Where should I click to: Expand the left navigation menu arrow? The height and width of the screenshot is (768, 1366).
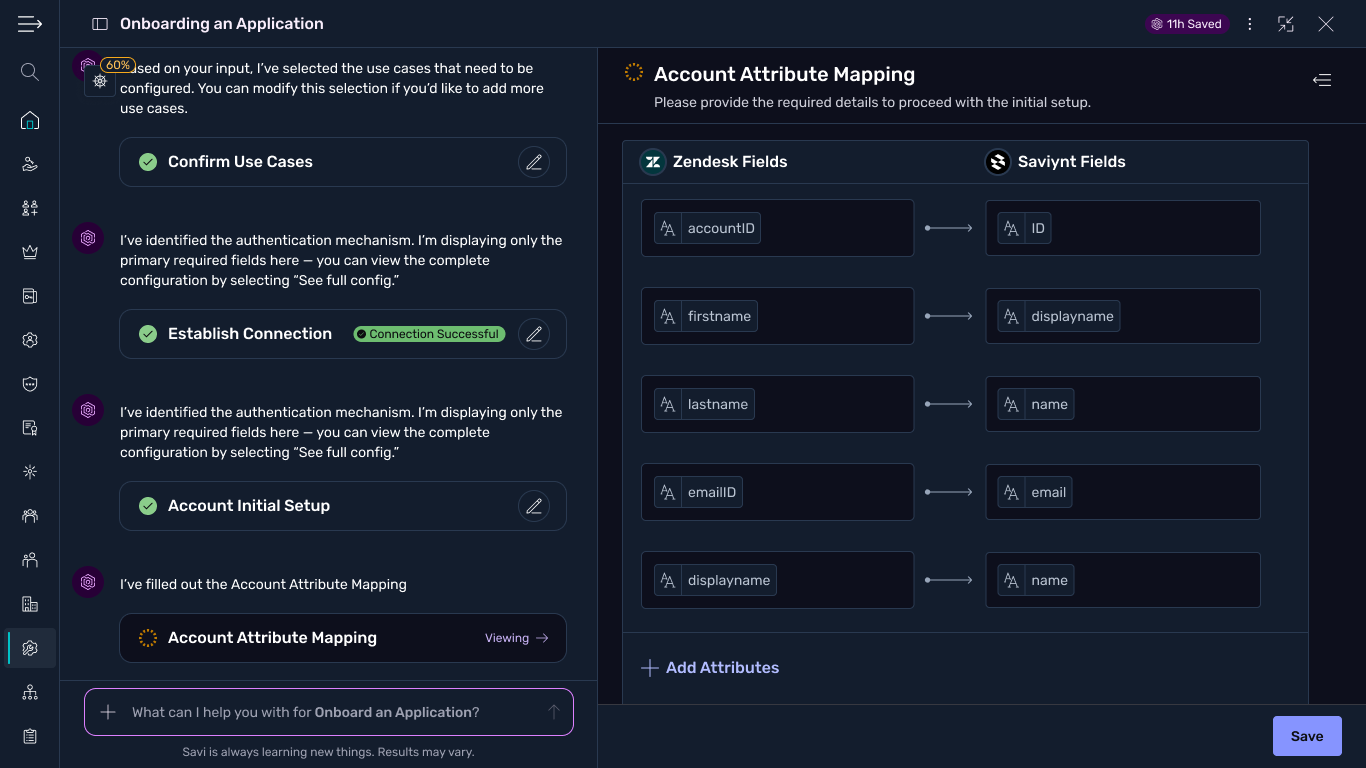tap(30, 24)
